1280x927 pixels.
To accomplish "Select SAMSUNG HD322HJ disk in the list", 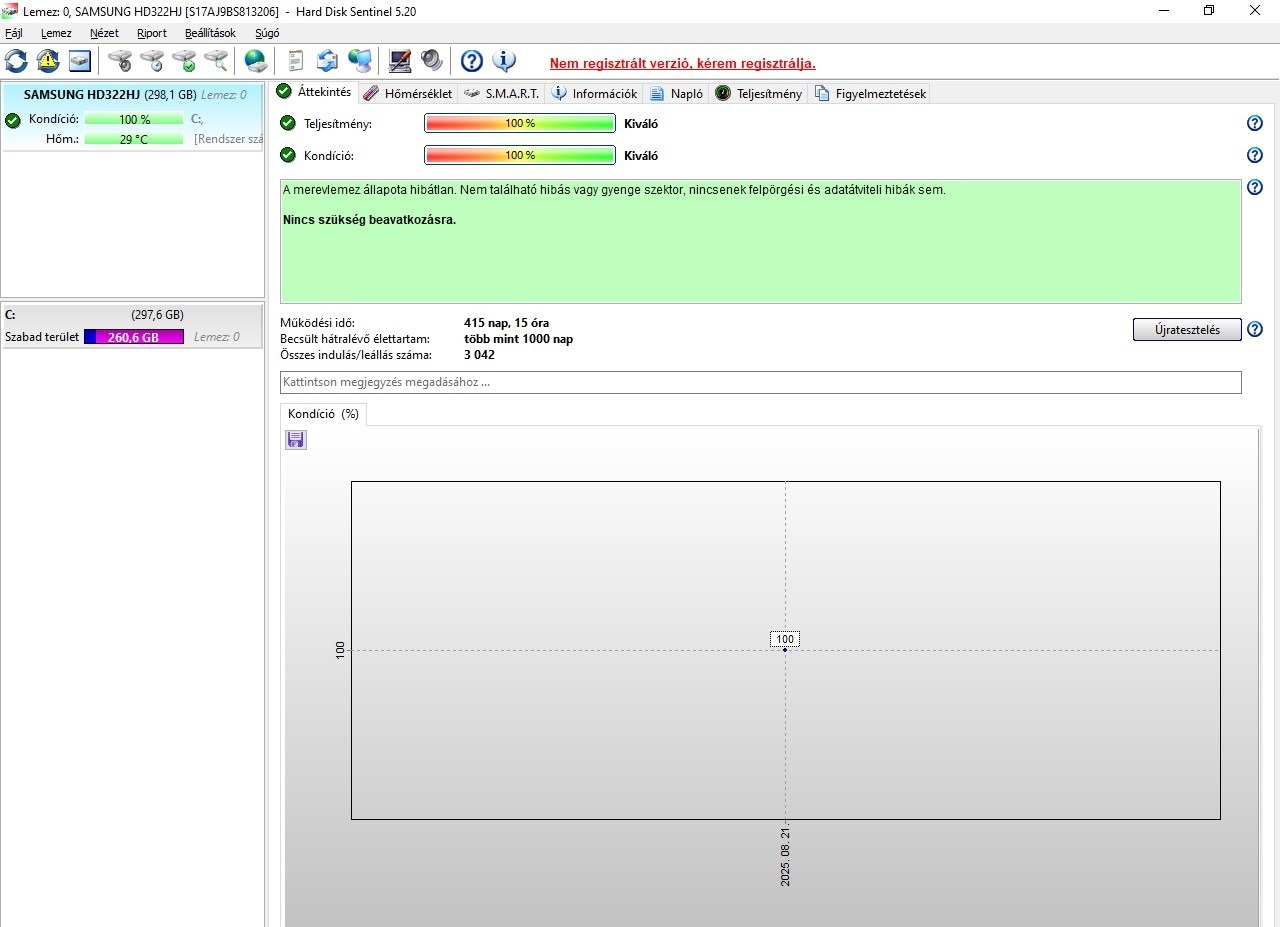I will [132, 117].
